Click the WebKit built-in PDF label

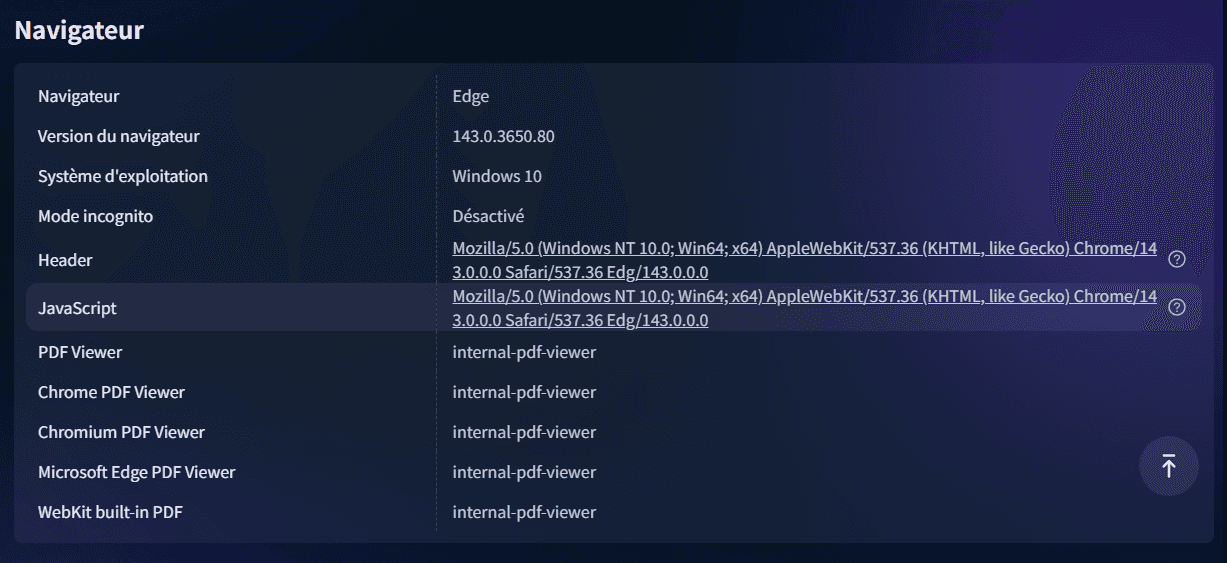coord(110,512)
